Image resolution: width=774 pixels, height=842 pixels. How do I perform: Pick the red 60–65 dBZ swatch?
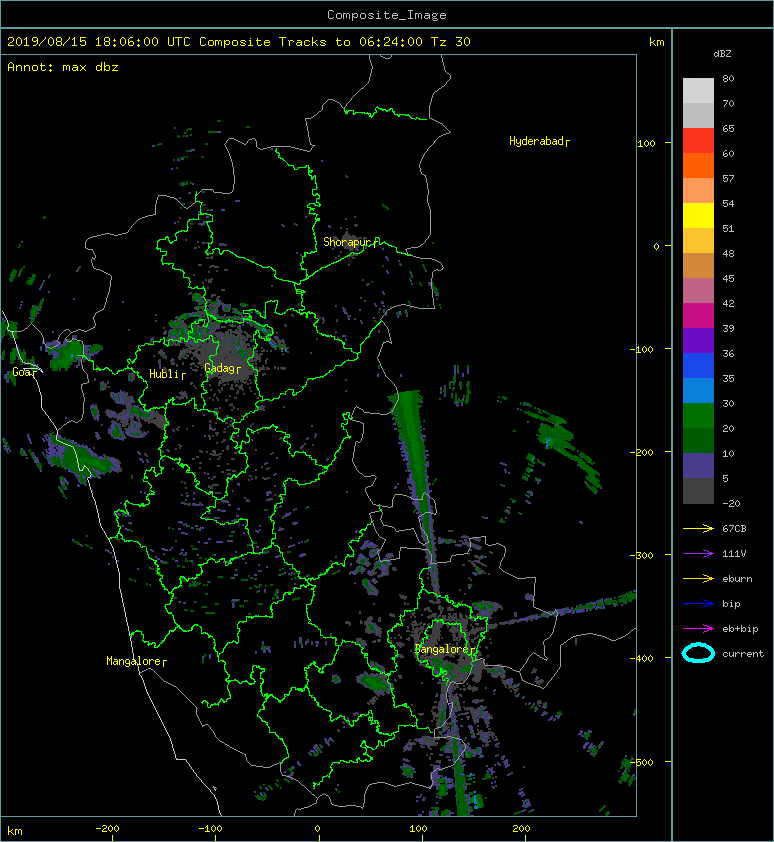[x=698, y=140]
